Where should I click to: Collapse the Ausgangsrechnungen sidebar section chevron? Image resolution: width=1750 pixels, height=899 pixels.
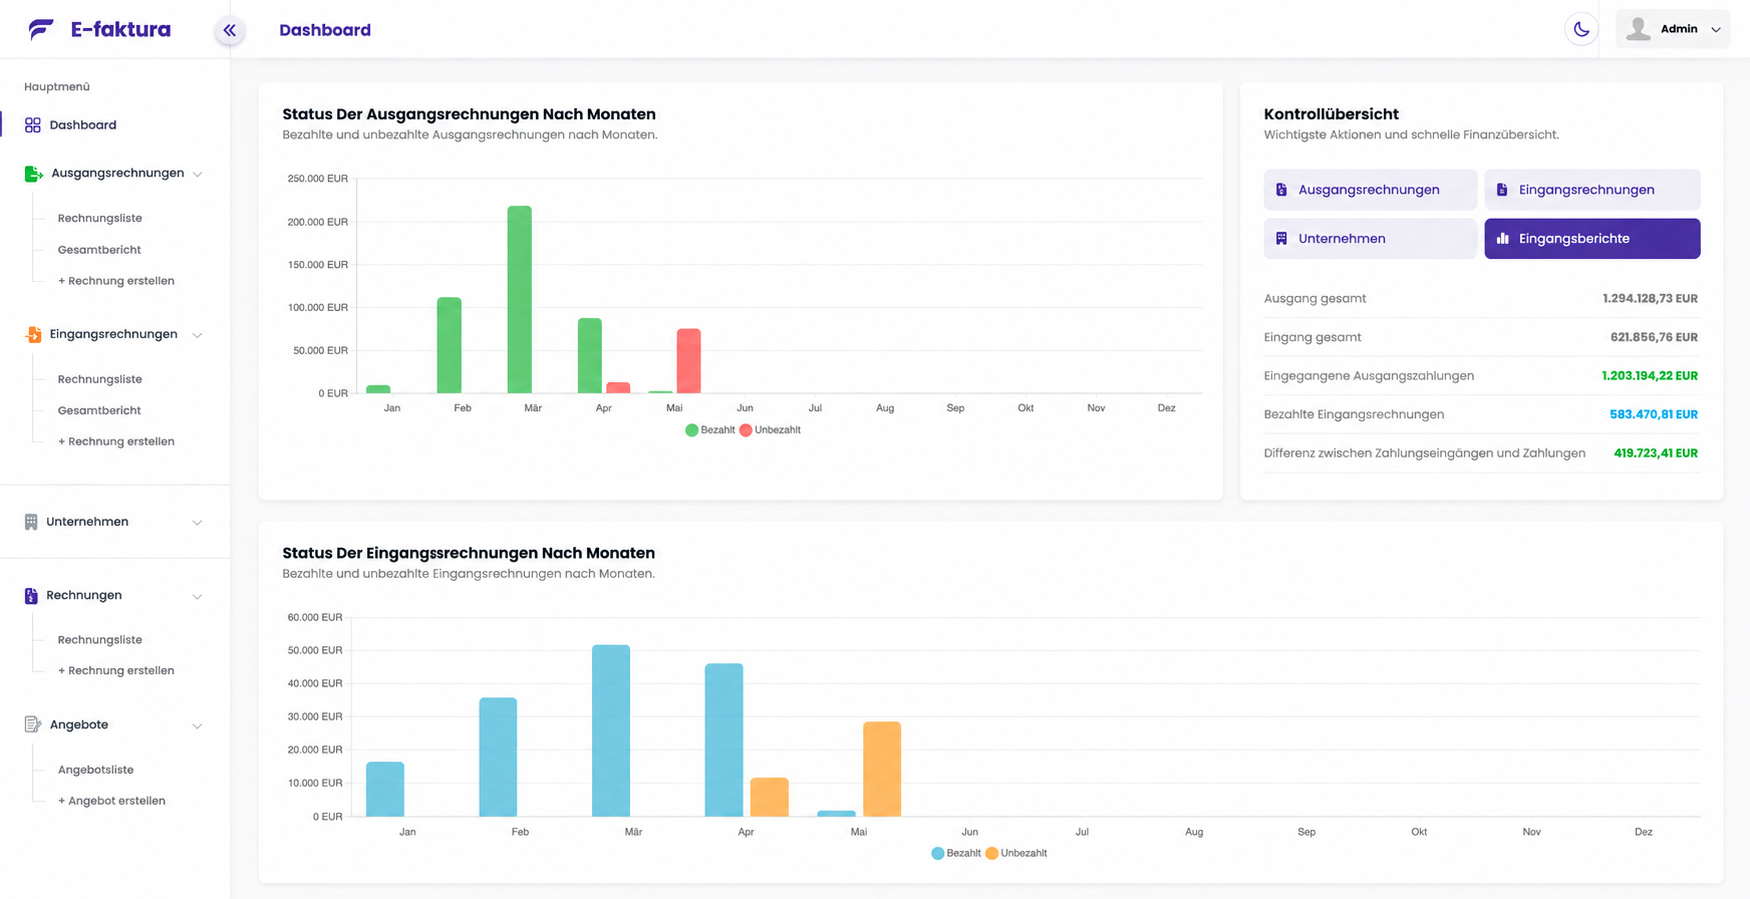point(197,175)
